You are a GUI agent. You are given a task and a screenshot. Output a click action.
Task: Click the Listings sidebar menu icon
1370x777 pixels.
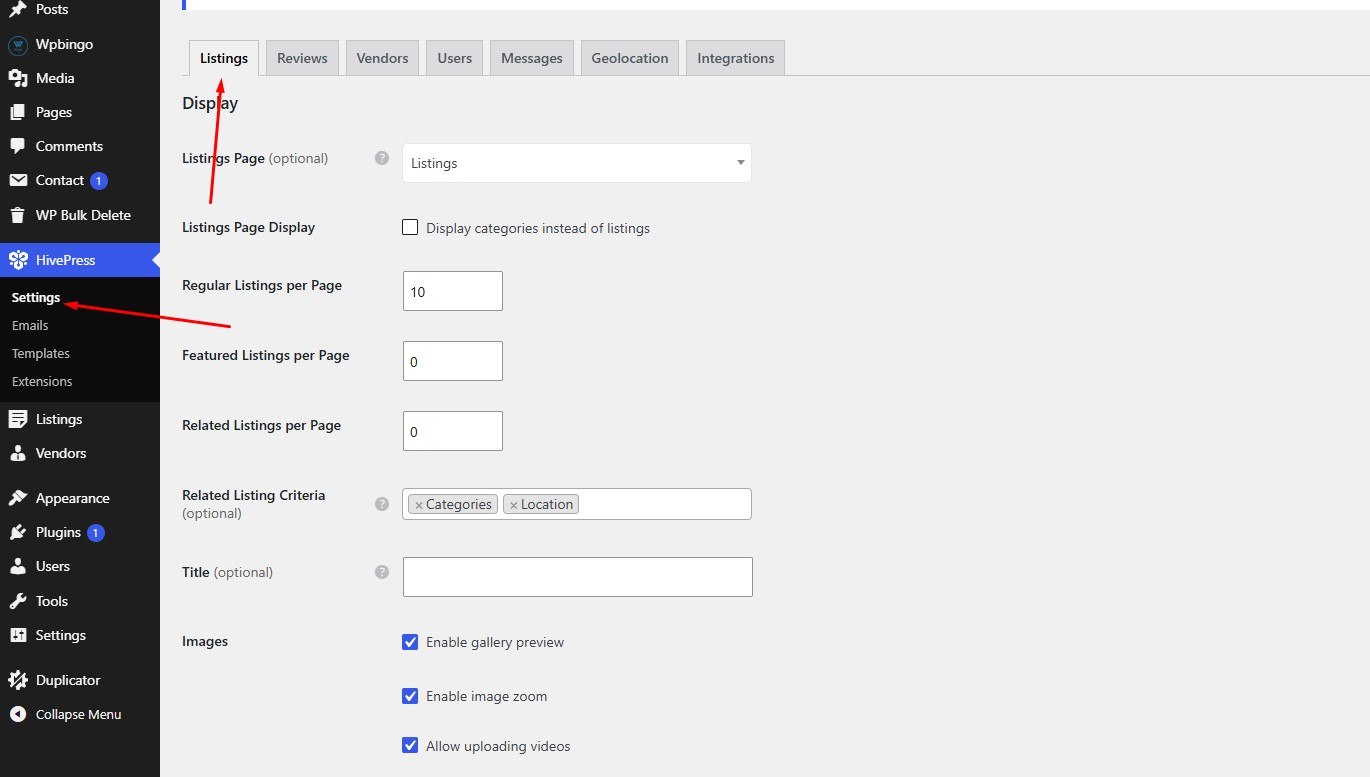click(x=17, y=419)
